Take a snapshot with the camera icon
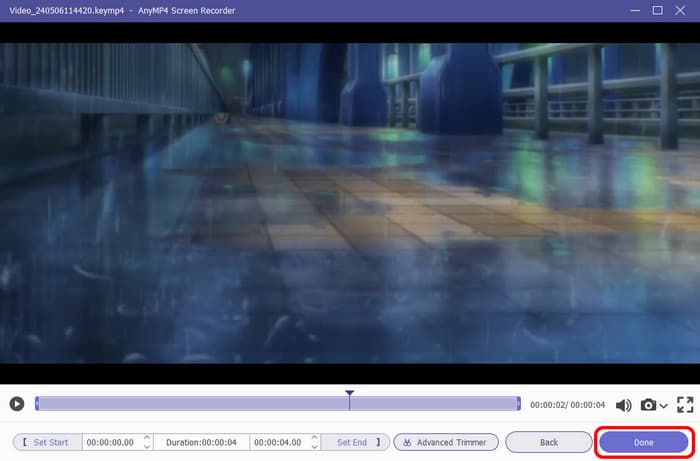 click(x=648, y=405)
